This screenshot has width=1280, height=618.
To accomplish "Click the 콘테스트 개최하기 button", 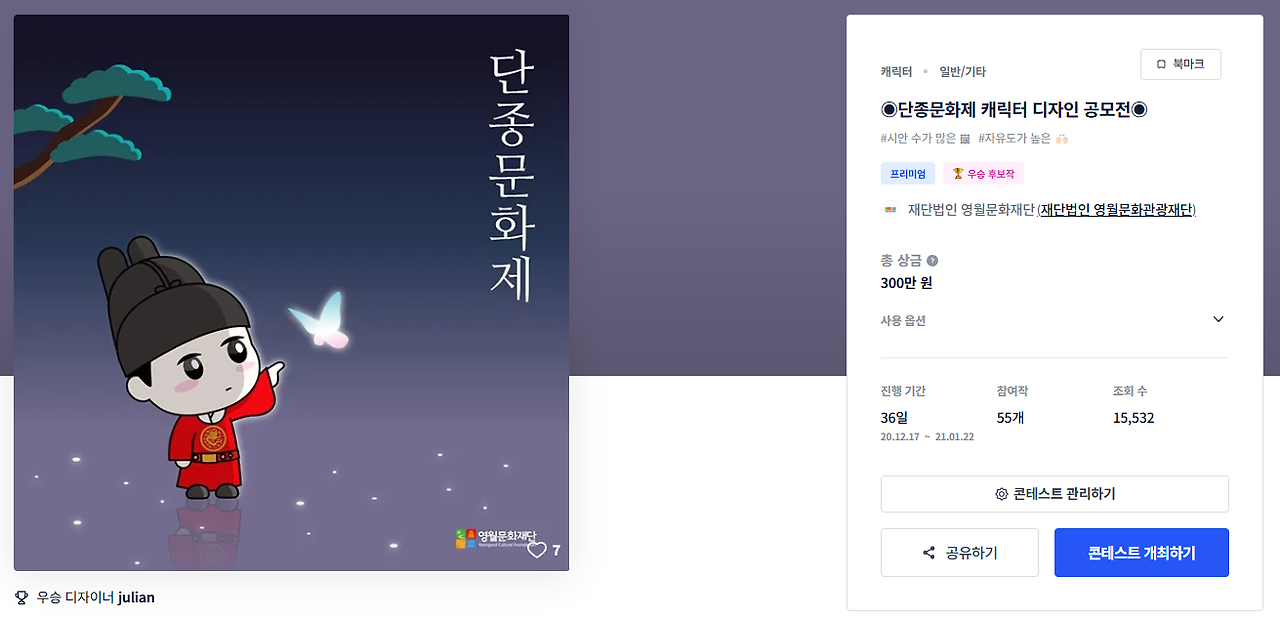I will coord(1141,553).
